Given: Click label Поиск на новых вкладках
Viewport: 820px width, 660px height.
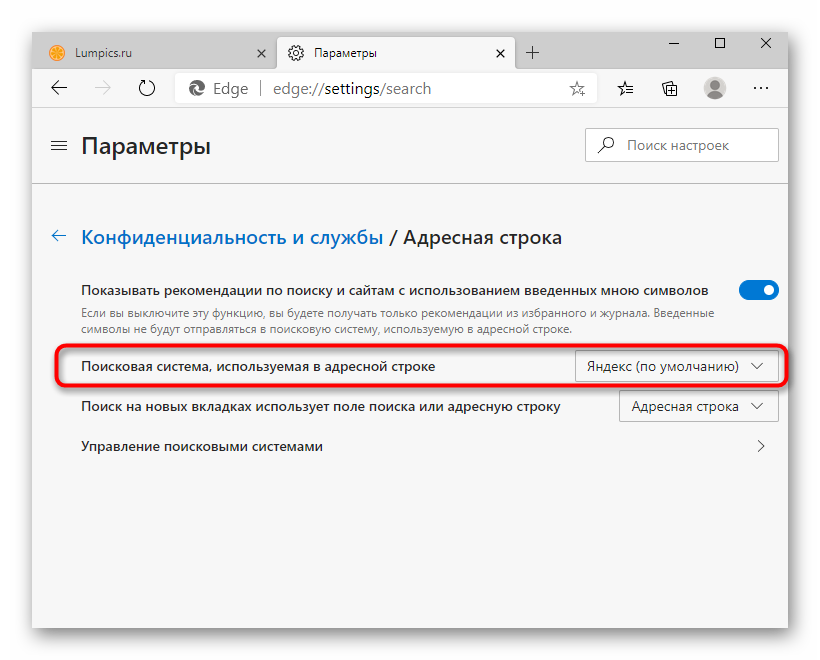Looking at the screenshot, I should tap(321, 406).
